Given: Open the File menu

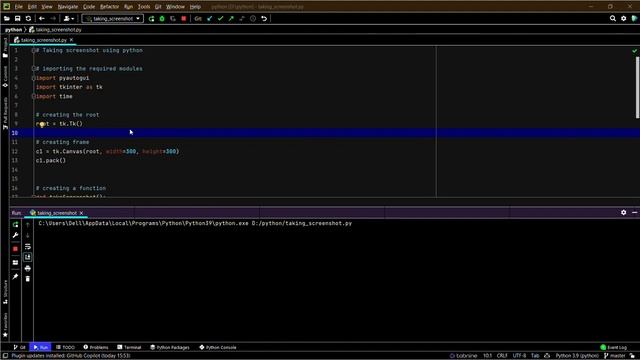Looking at the screenshot, I should click(18, 7).
